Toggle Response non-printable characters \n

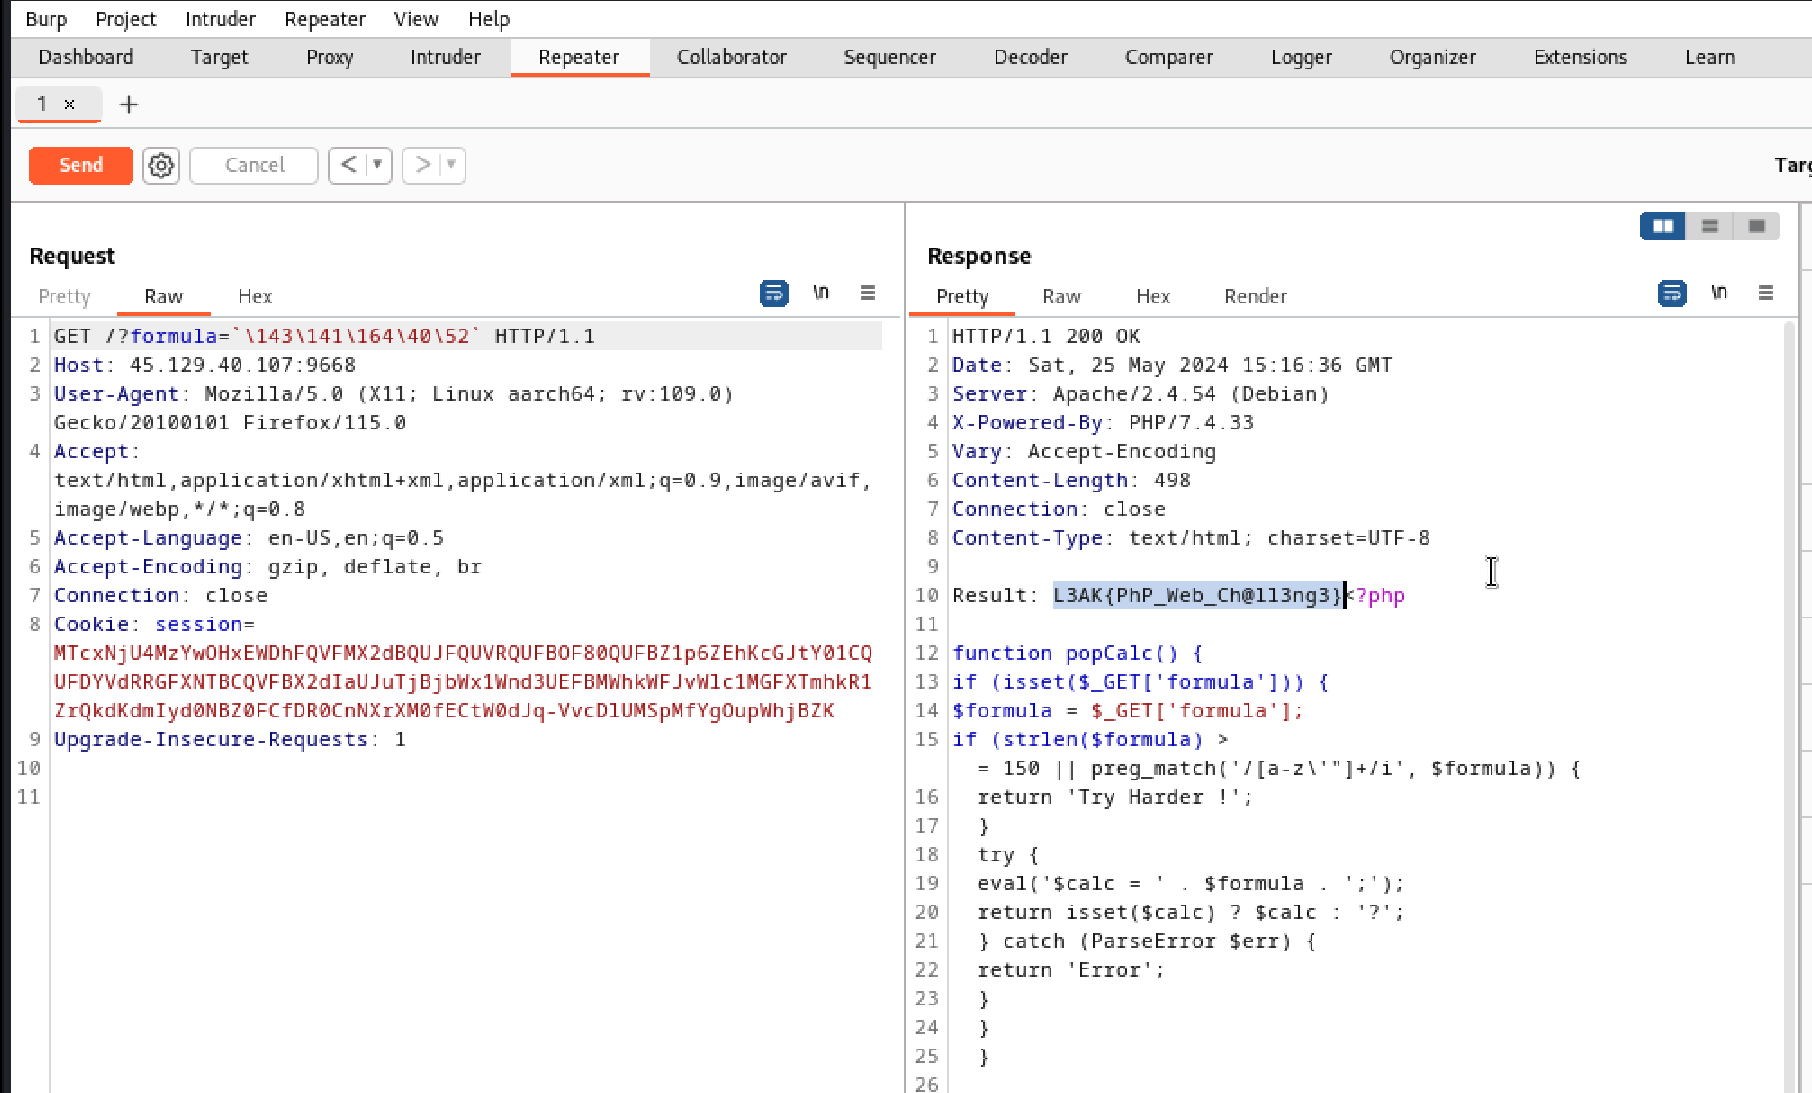1719,293
